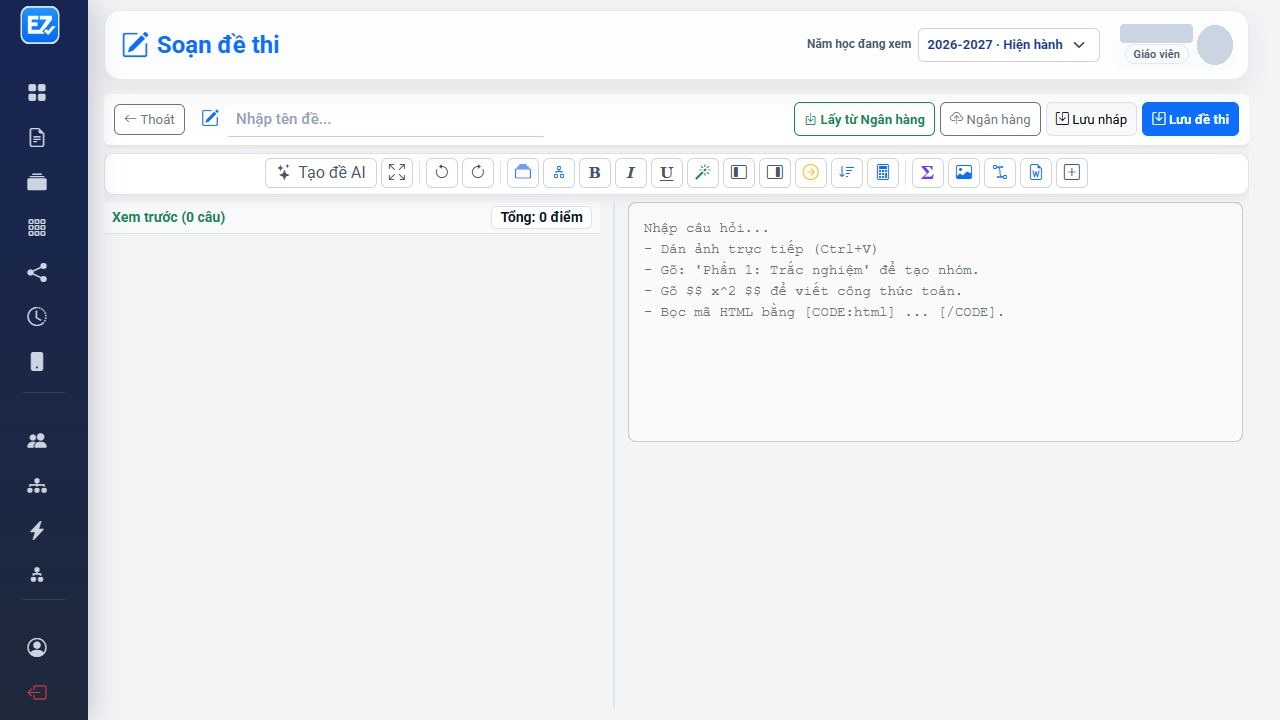Click the red logout icon in sidebar
The width and height of the screenshot is (1280, 720).
coord(37,693)
